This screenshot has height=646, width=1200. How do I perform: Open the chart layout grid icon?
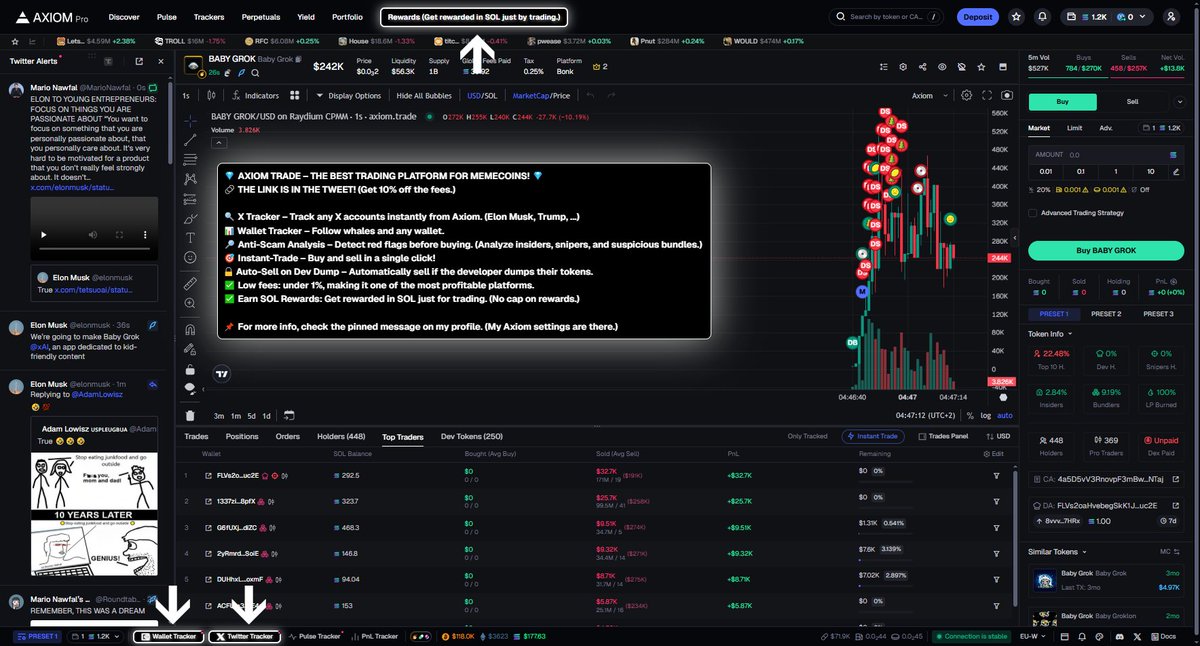295,95
